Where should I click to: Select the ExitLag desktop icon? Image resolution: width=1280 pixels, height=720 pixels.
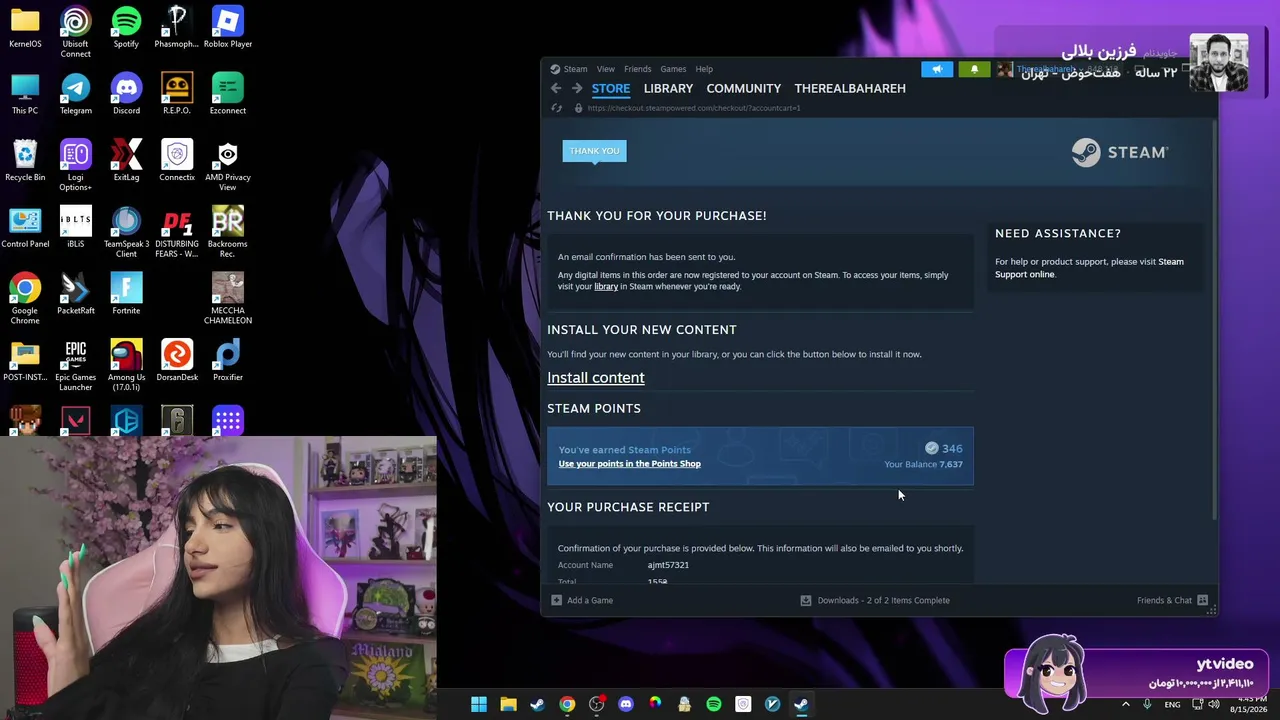pyautogui.click(x=126, y=161)
